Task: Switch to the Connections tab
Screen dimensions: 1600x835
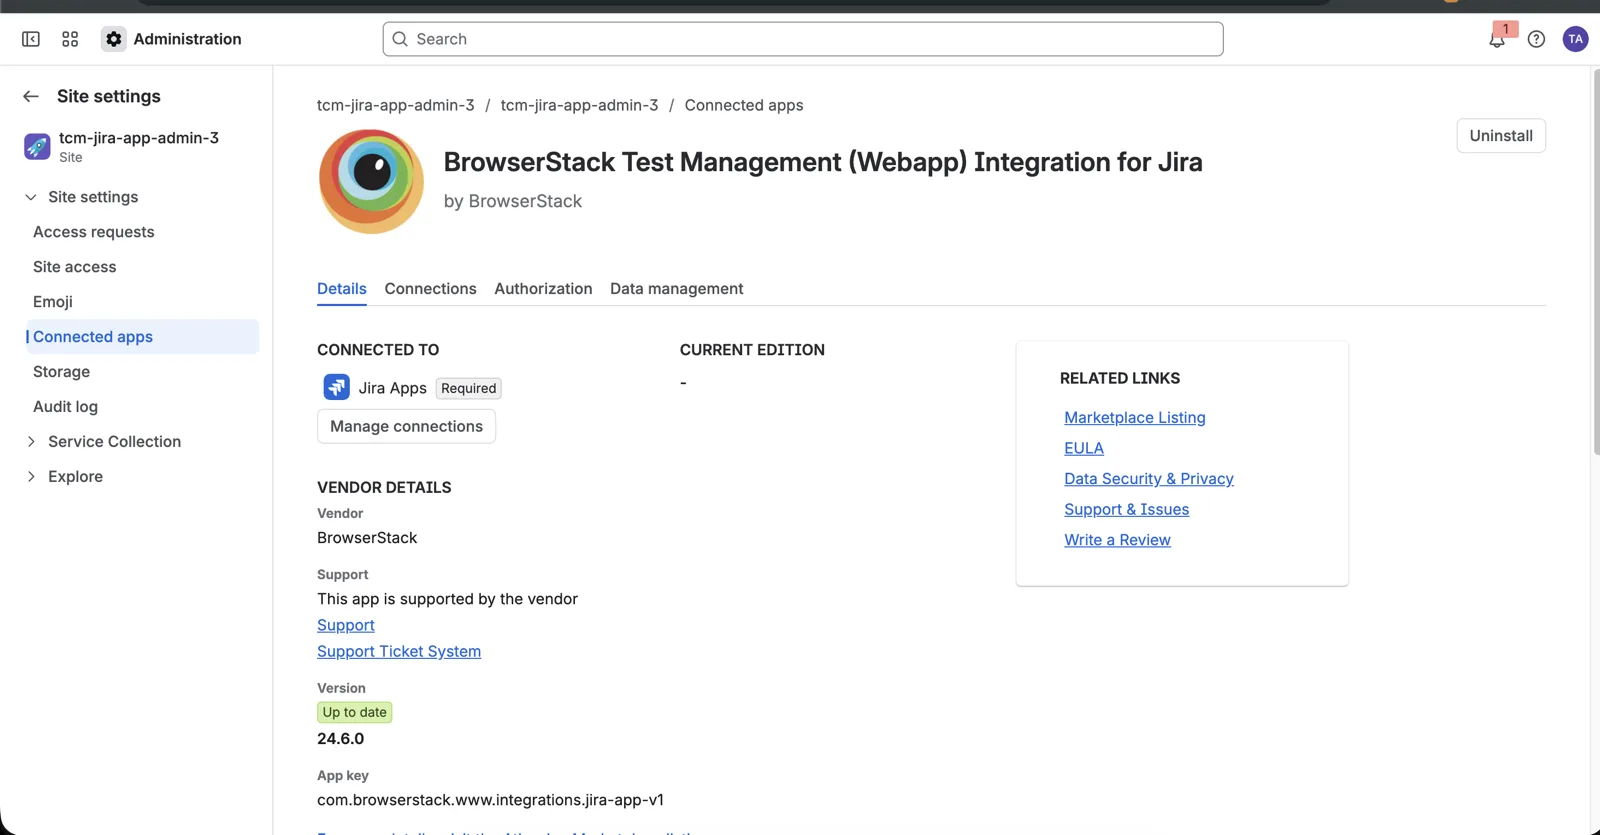Action: click(430, 289)
